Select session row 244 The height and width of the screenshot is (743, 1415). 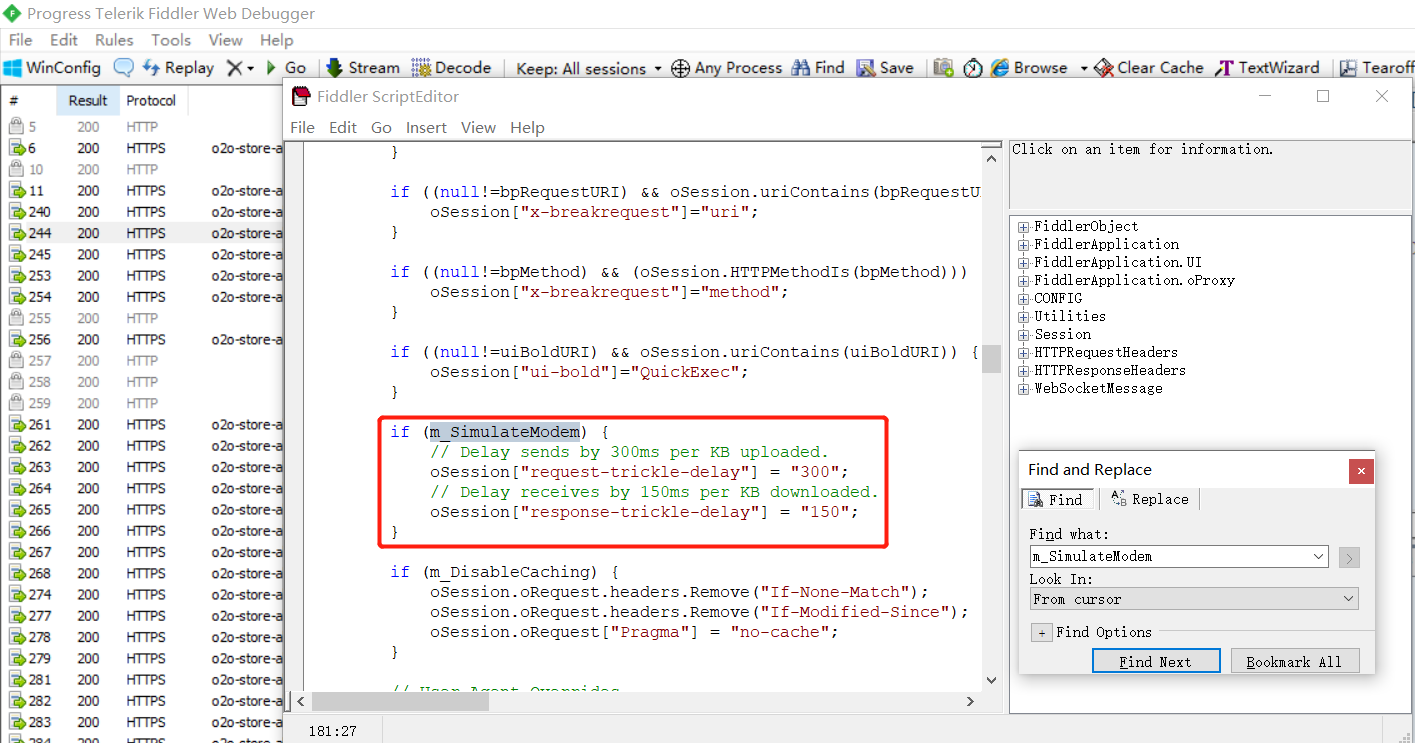(x=142, y=233)
